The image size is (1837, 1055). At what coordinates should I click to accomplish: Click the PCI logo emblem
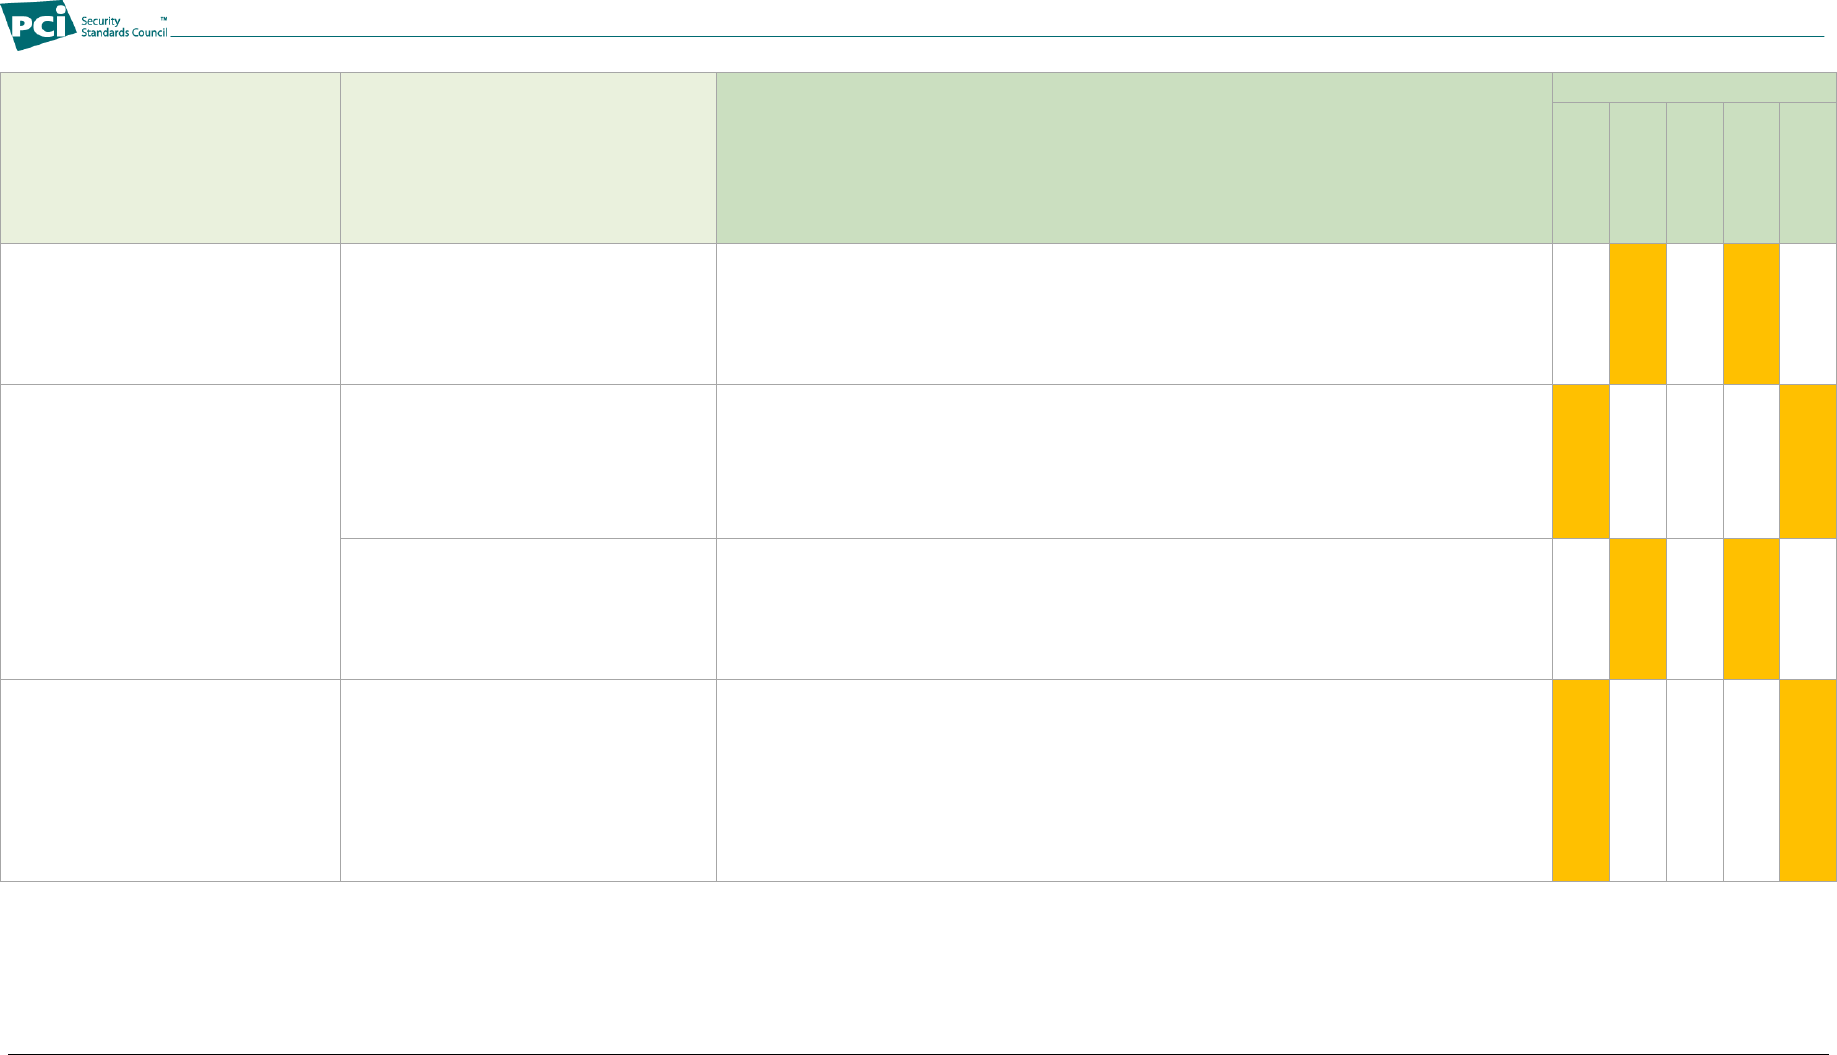pyautogui.click(x=39, y=25)
